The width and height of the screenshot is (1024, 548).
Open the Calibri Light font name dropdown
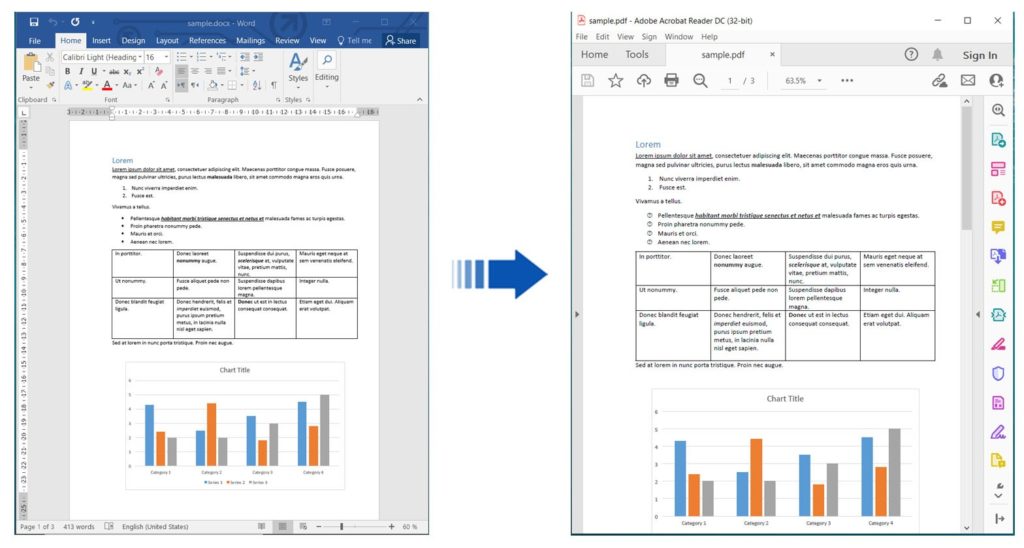click(101, 58)
